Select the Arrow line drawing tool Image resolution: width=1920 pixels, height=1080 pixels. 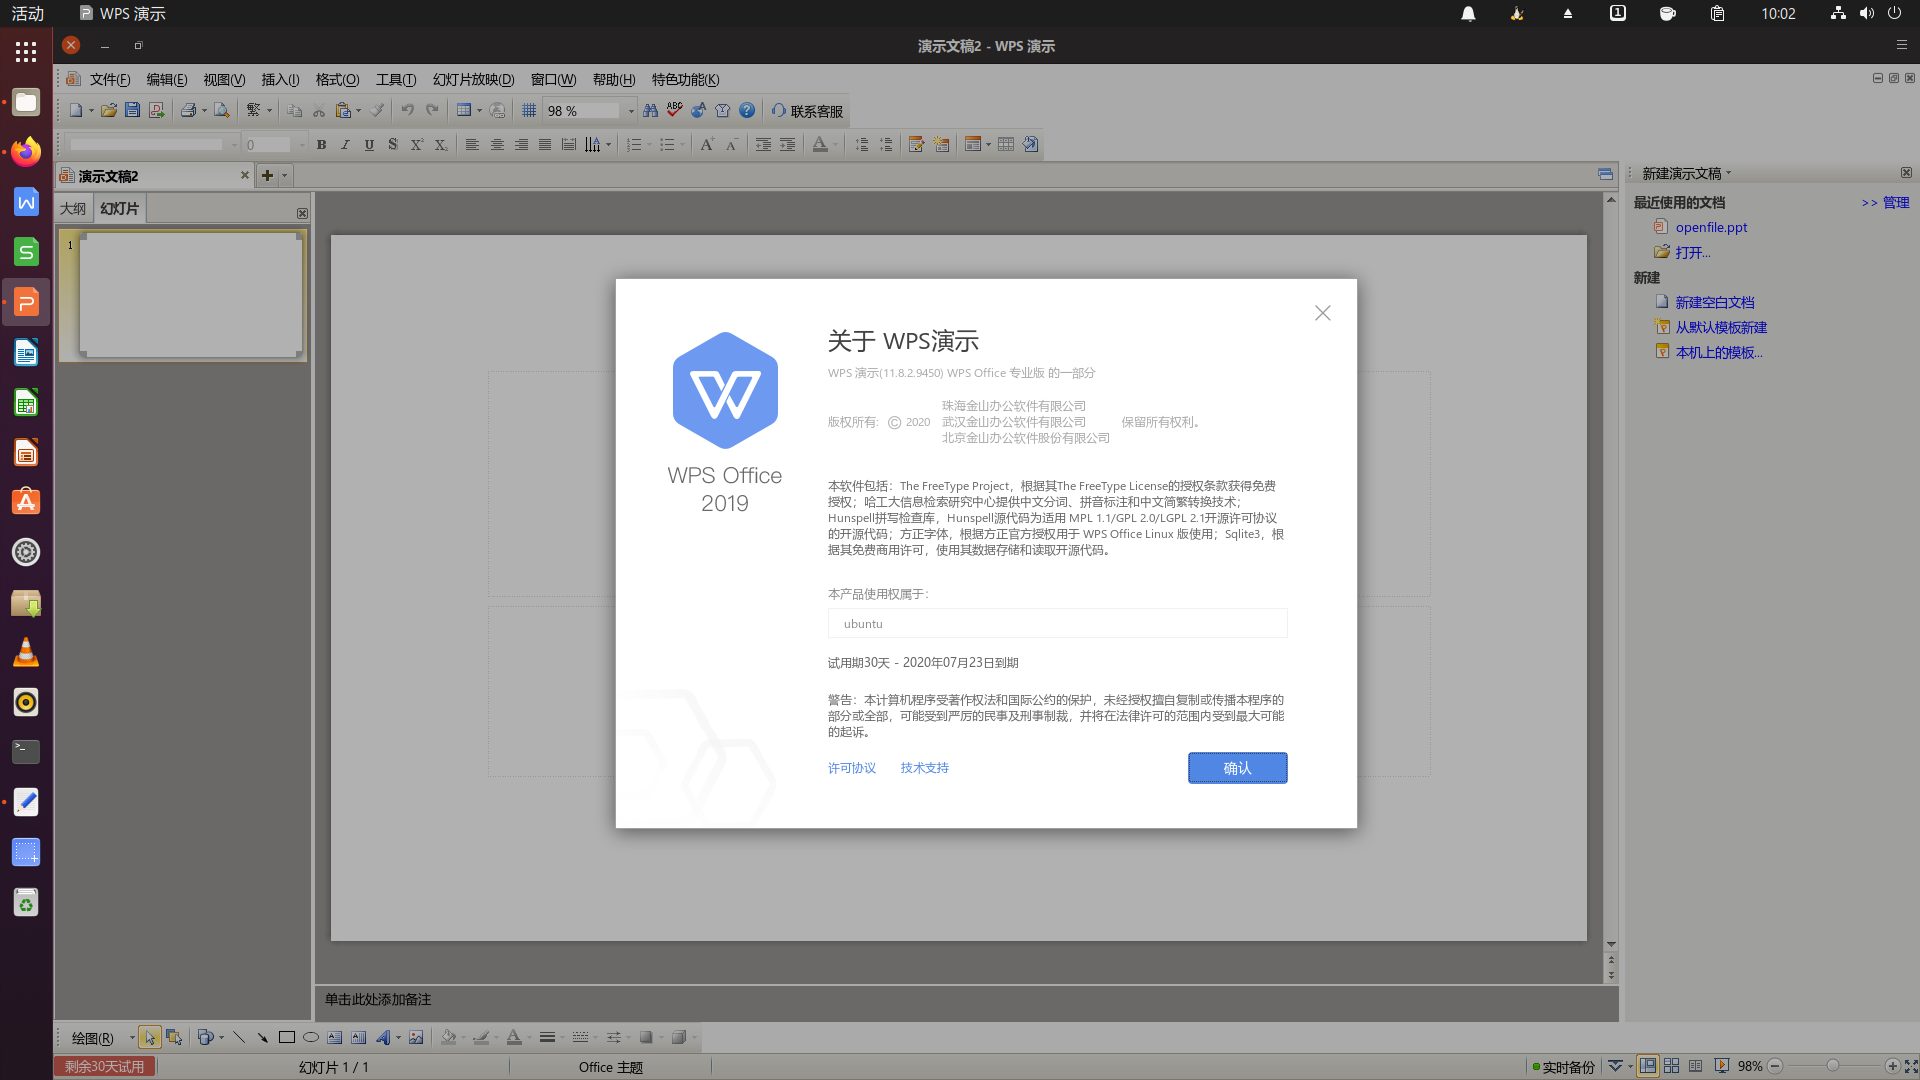tap(263, 1038)
